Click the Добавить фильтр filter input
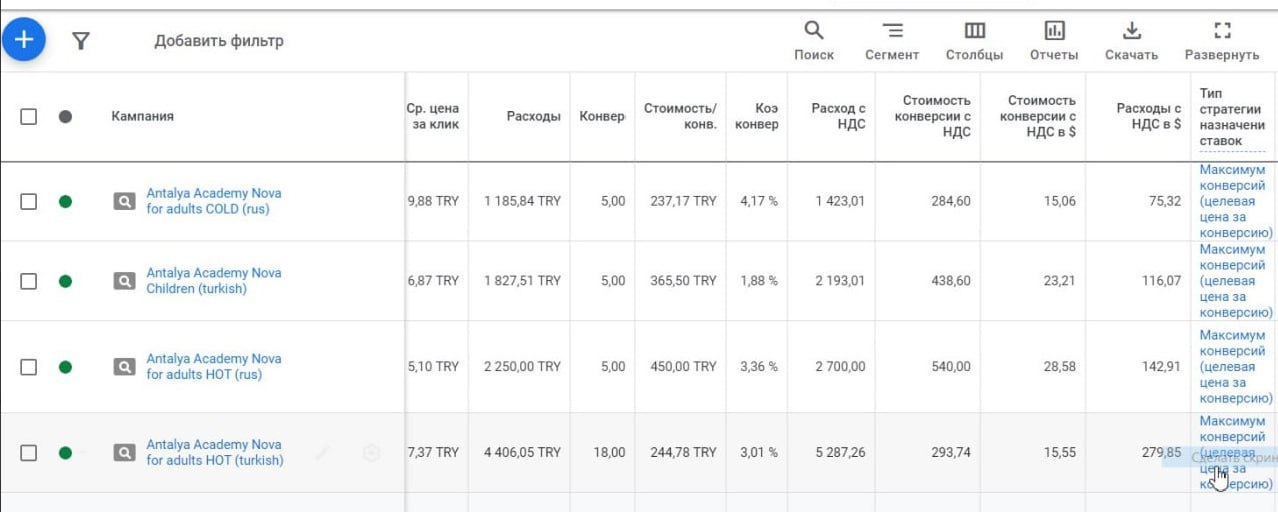Image resolution: width=1278 pixels, height=512 pixels. point(219,41)
